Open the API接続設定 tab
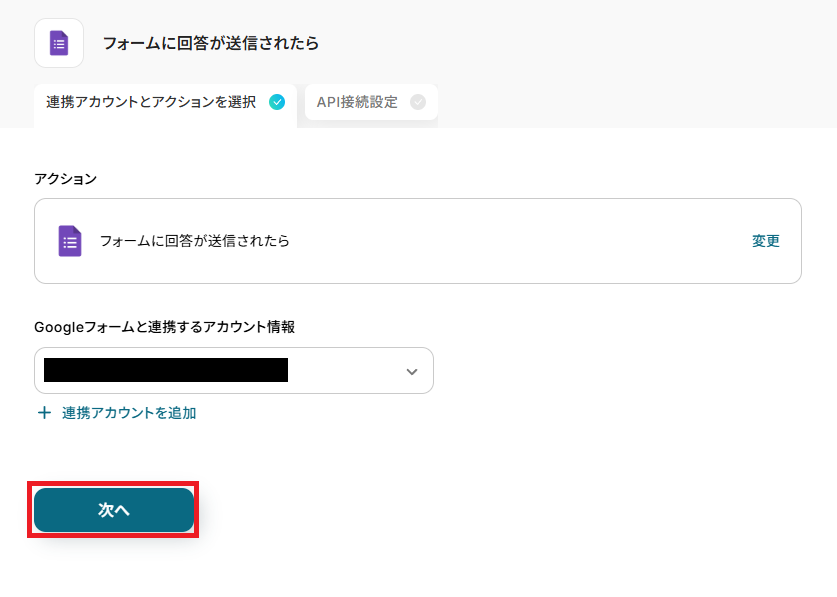Image resolution: width=837 pixels, height=597 pixels. click(371, 102)
